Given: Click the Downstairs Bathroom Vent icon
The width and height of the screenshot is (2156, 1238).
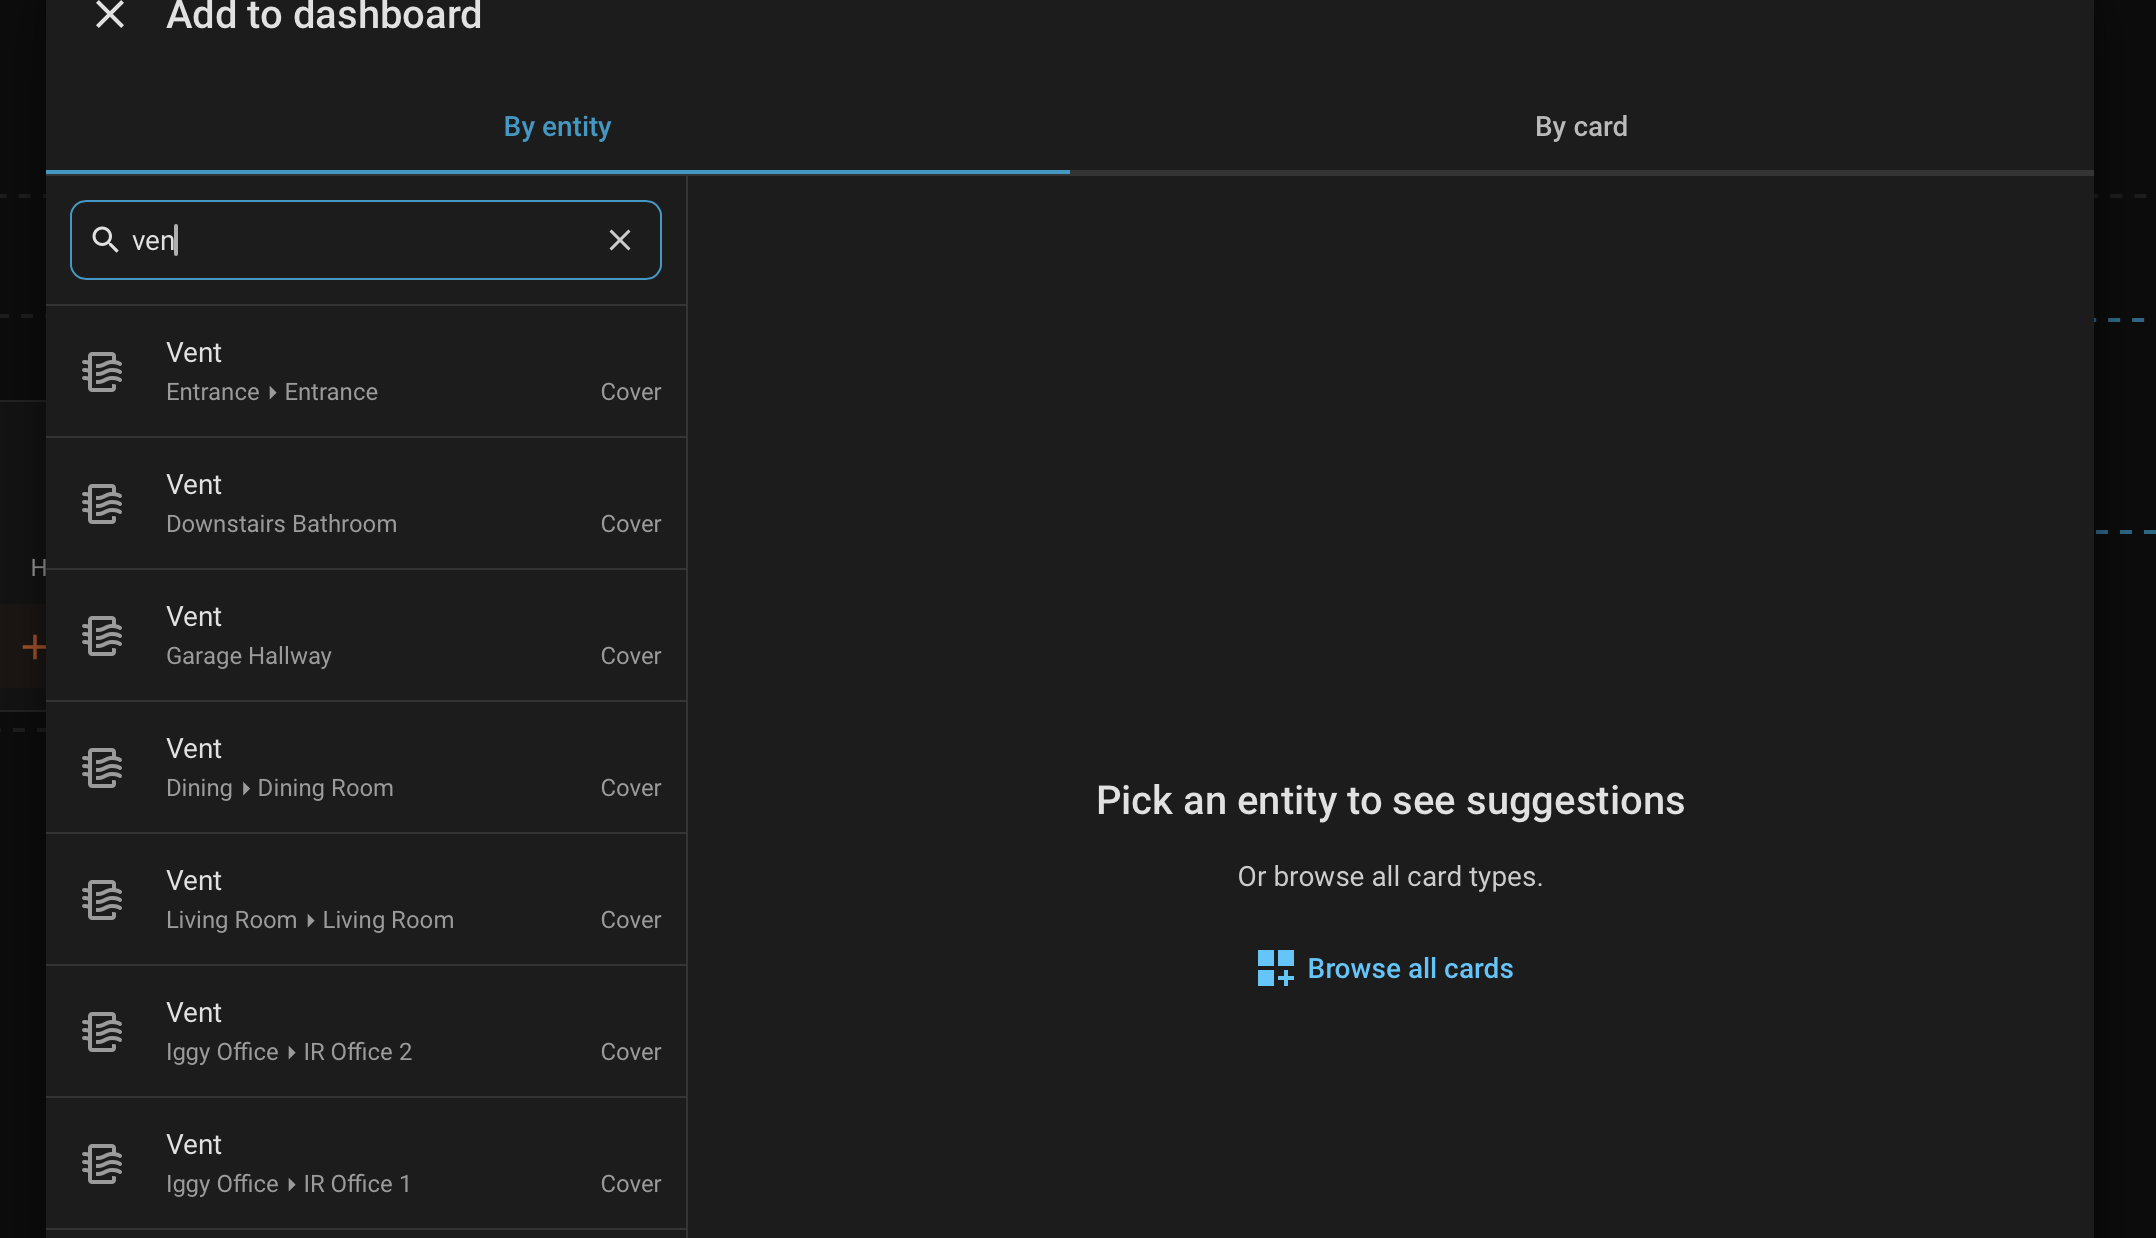Looking at the screenshot, I should point(102,504).
